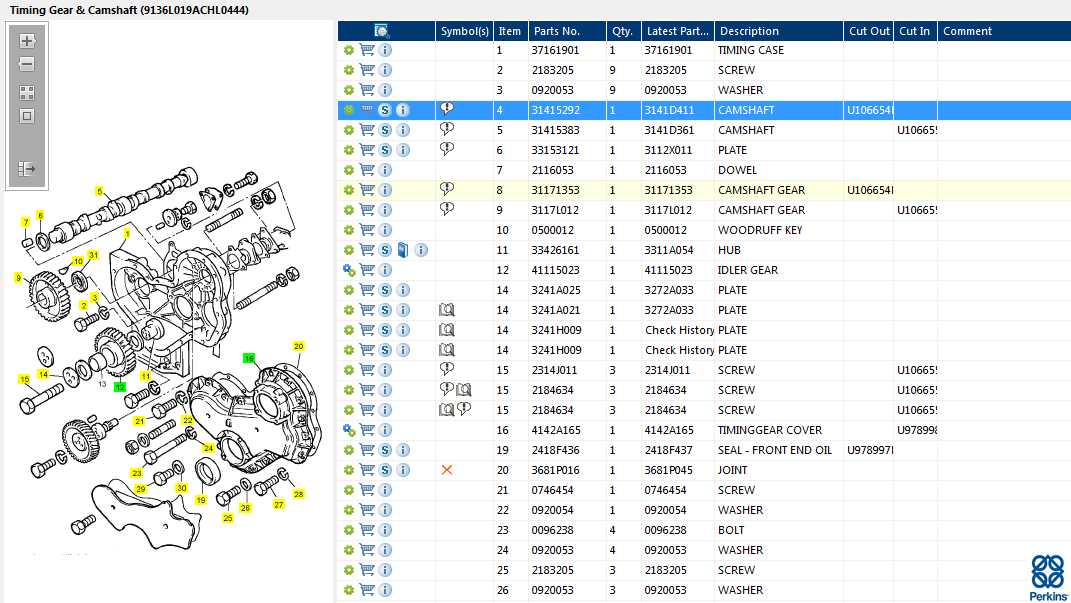Click the list-arrow panel toggle icon
This screenshot has height=603, width=1071.
pyautogui.click(x=27, y=169)
